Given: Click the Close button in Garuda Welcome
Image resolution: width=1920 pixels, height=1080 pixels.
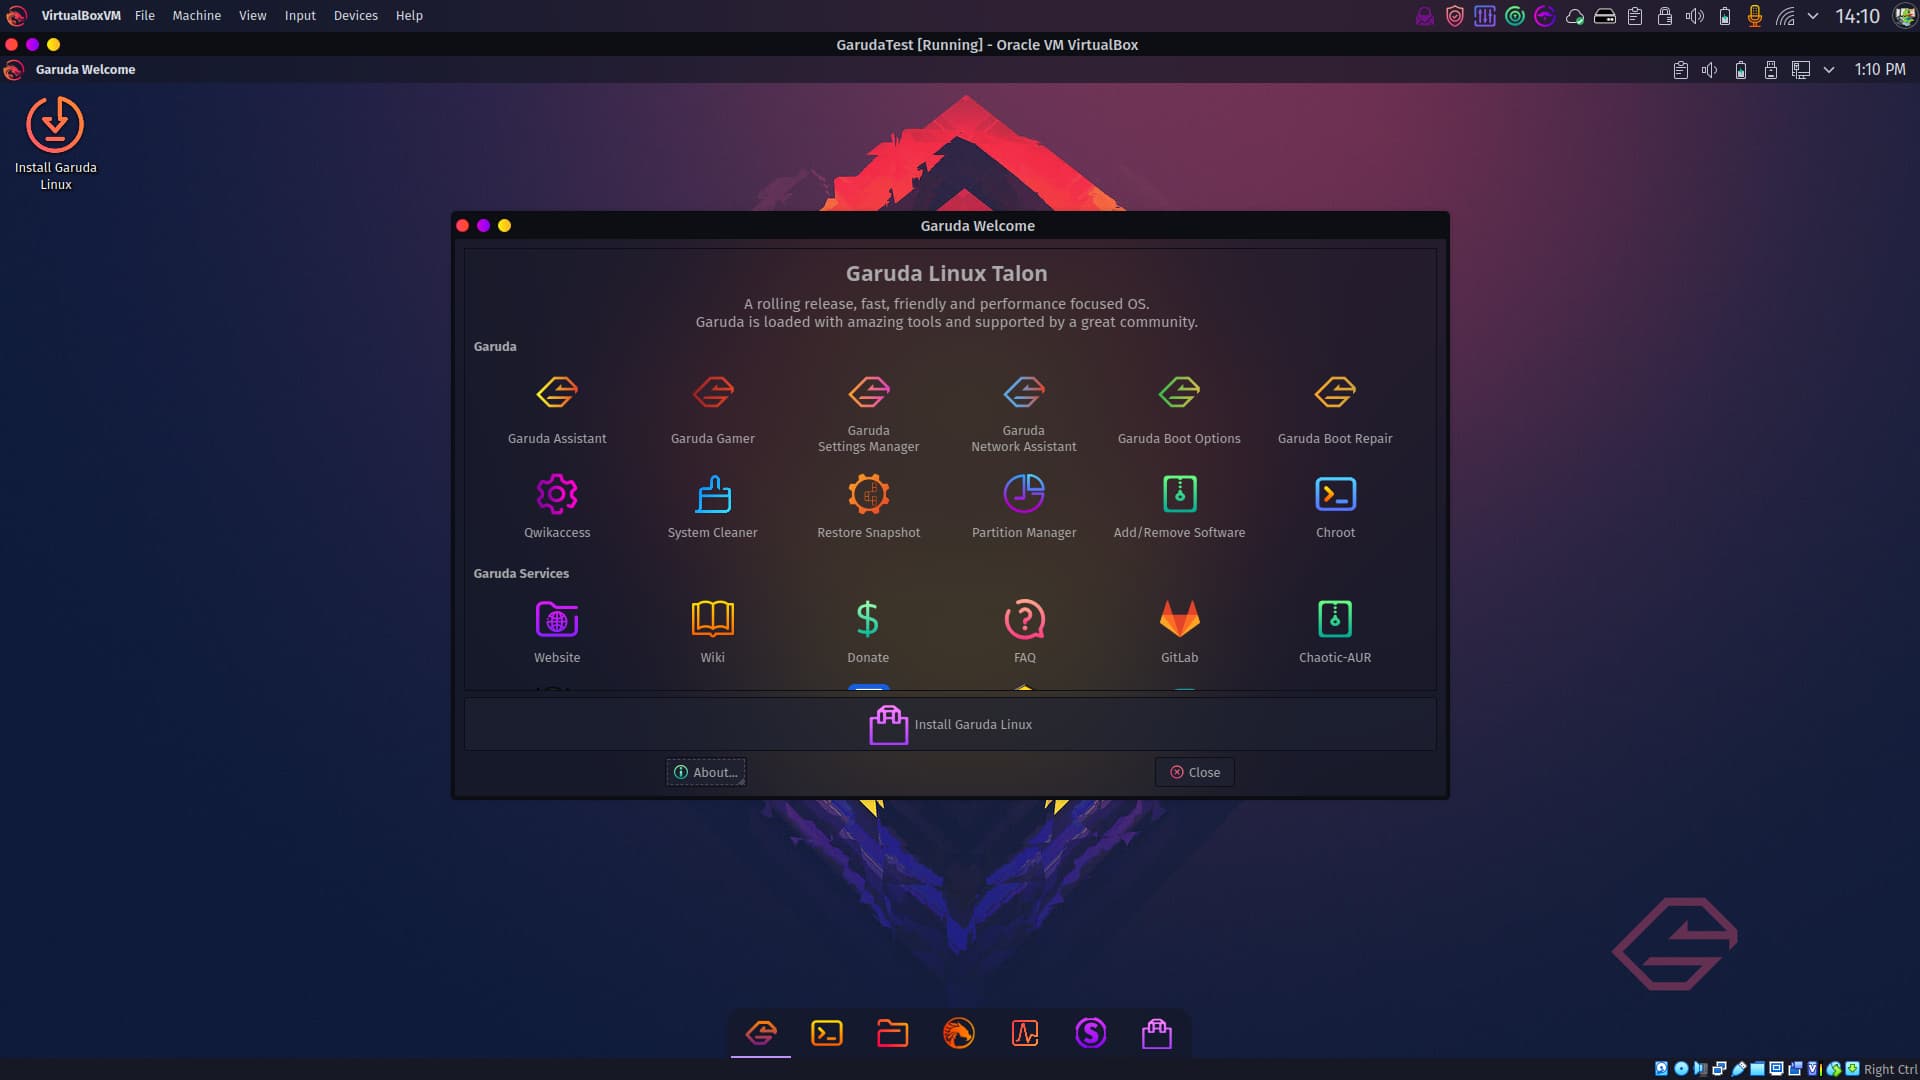Looking at the screenshot, I should point(1195,772).
